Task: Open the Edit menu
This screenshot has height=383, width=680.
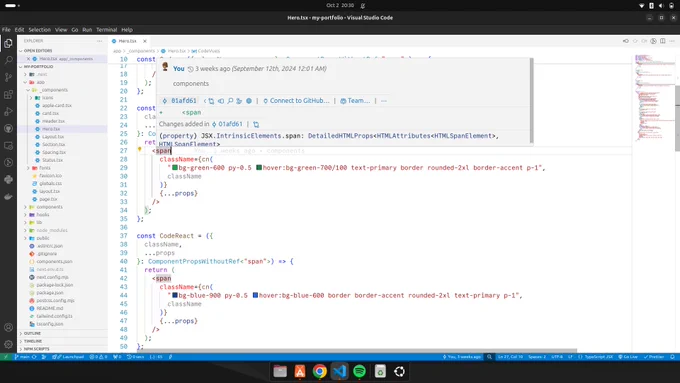Action: [20, 29]
